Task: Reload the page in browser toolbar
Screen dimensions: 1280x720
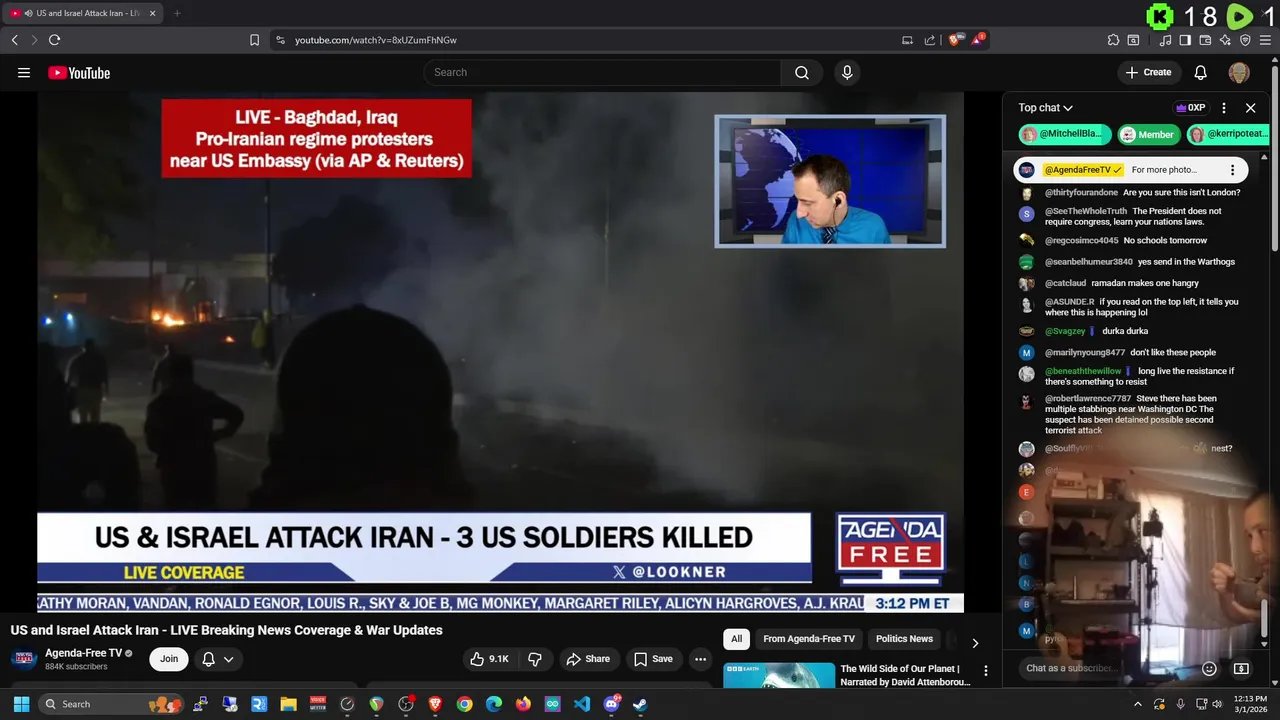Action: [x=54, y=40]
